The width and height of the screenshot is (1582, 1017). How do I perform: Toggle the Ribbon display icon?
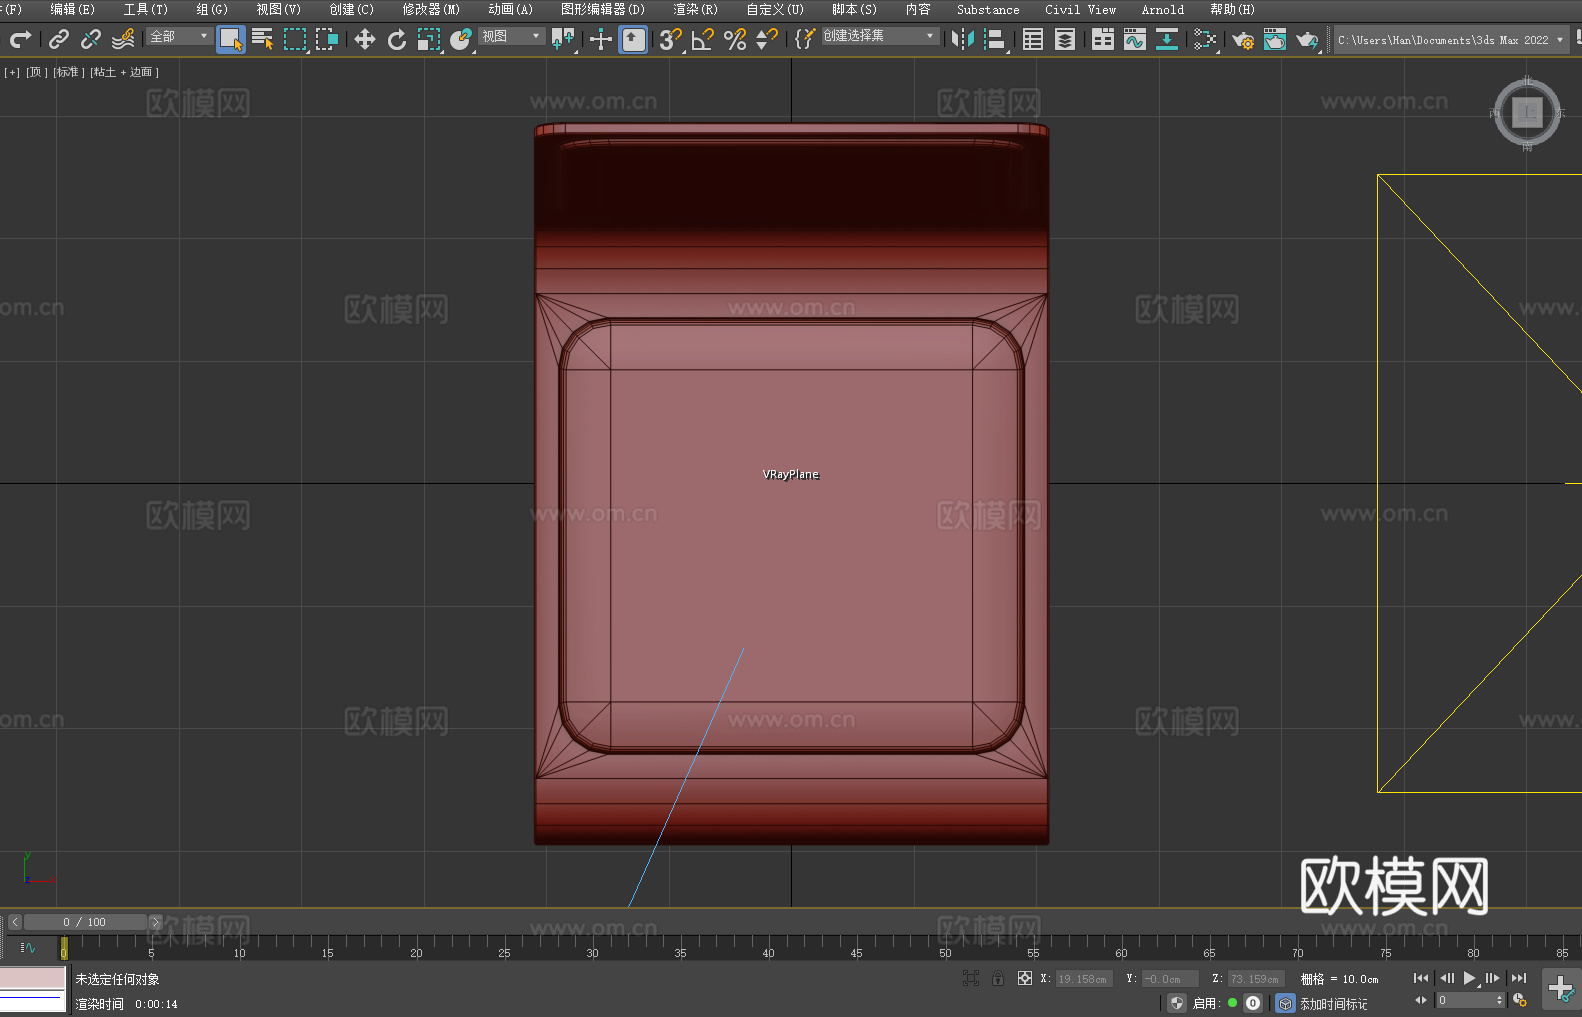point(1103,39)
